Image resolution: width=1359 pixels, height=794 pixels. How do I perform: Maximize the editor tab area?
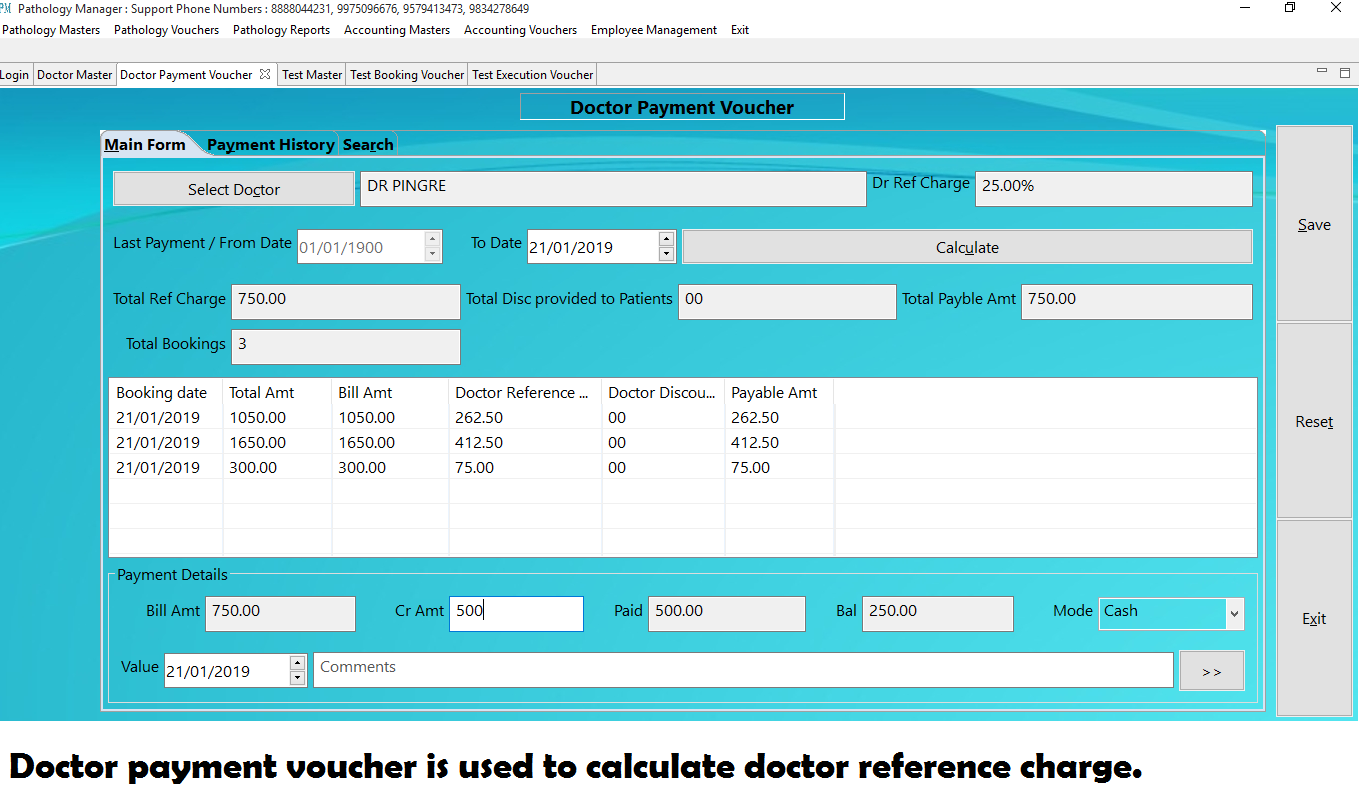1345,72
